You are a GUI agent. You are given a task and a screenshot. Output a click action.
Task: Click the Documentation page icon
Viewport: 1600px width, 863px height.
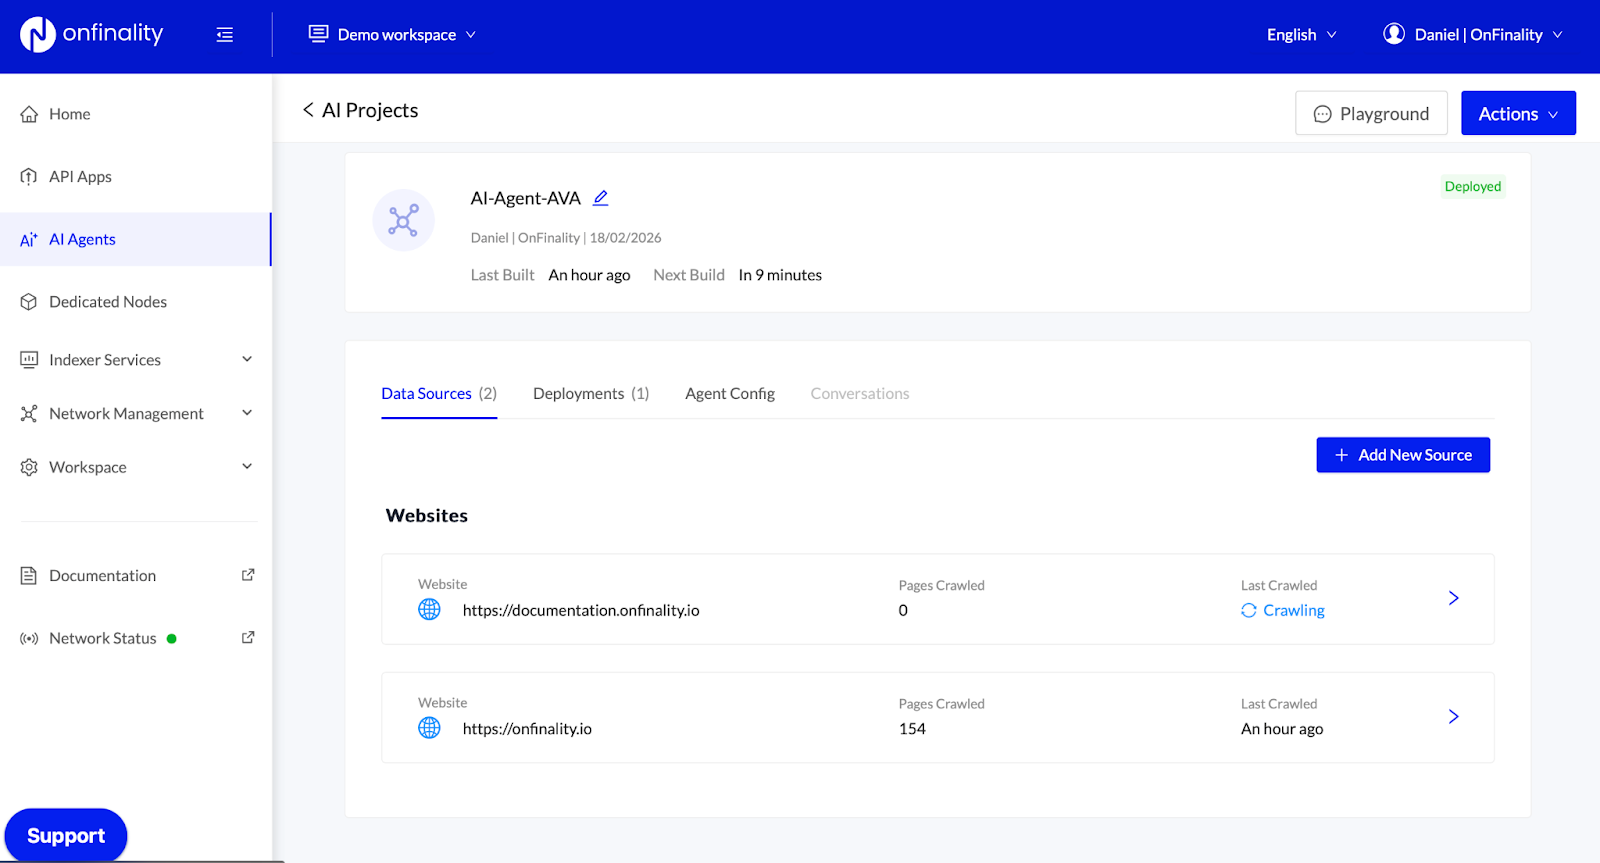click(29, 576)
